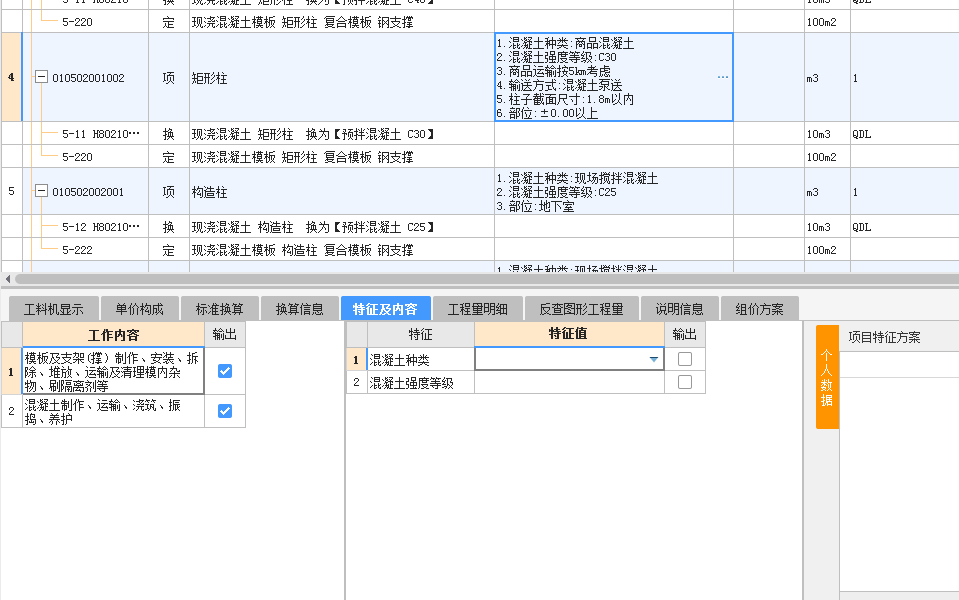Open the 反查图形工程量 tab

click(582, 309)
